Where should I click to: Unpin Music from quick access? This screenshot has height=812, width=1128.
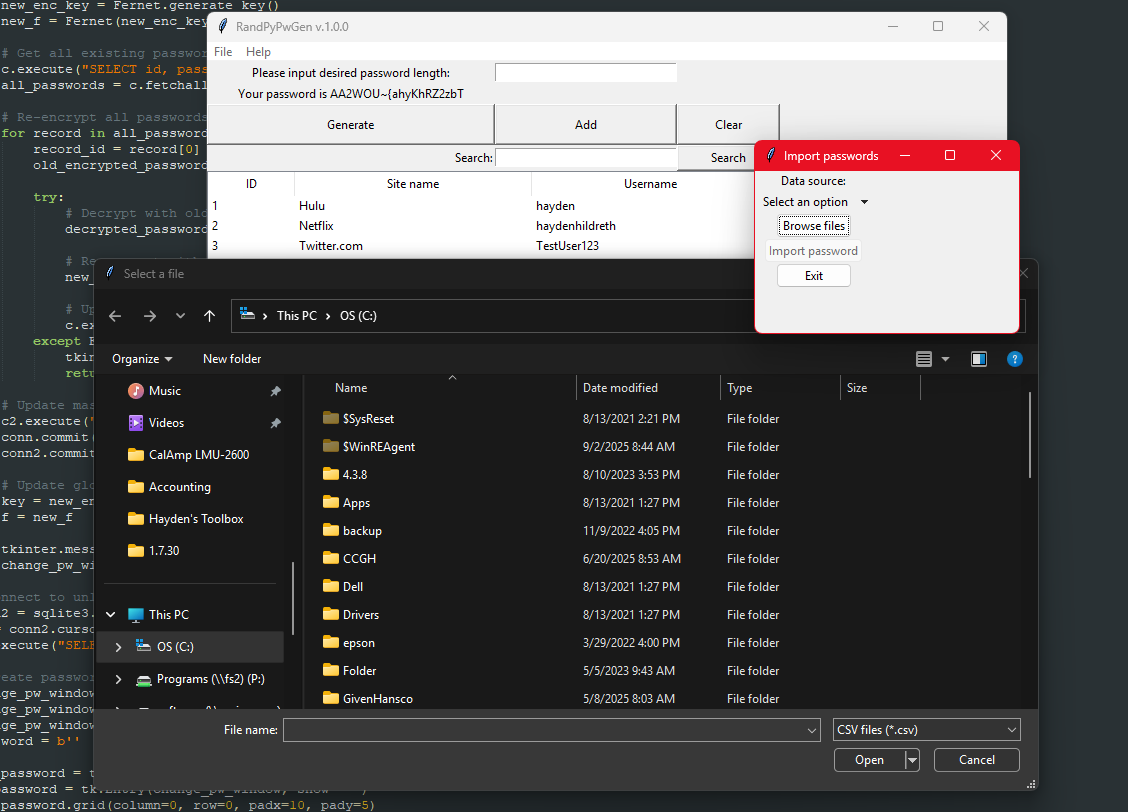coord(275,391)
